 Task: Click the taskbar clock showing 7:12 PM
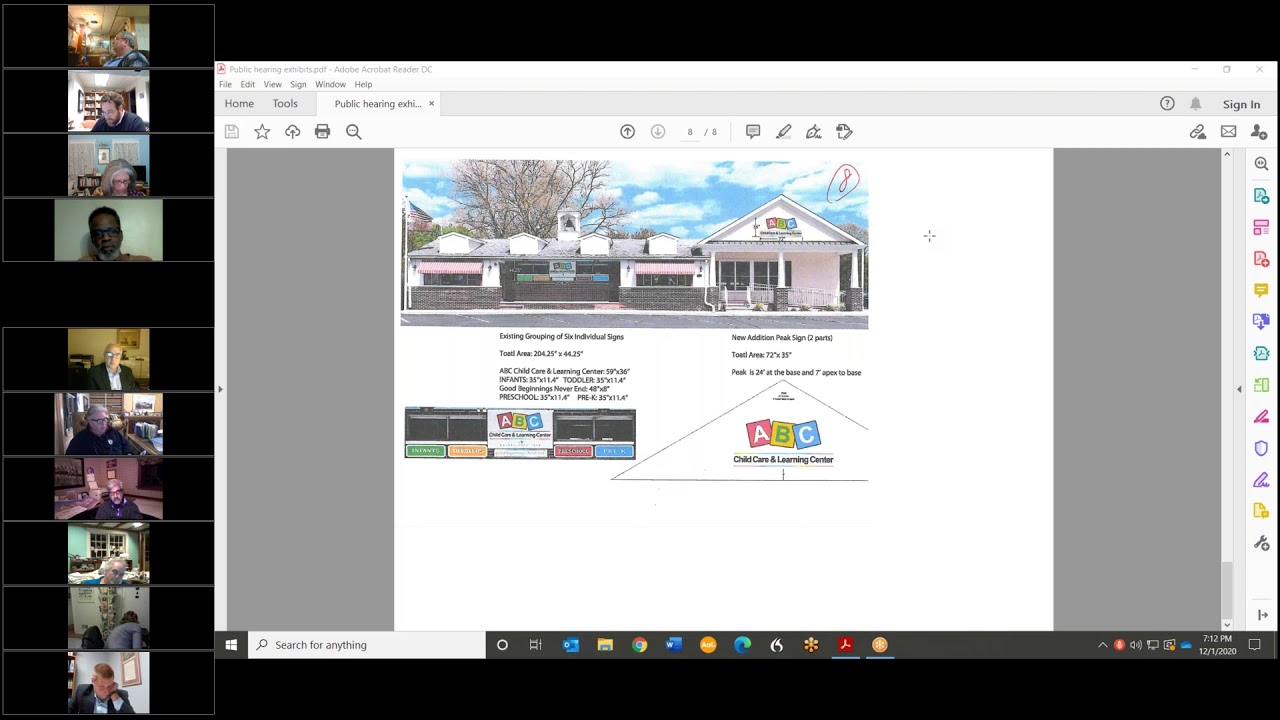point(1217,645)
